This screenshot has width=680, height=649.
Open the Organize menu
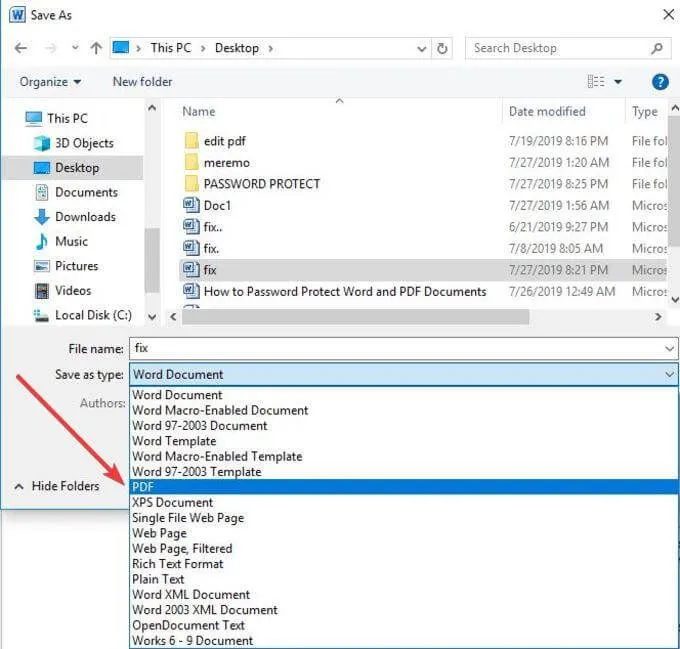(50, 82)
